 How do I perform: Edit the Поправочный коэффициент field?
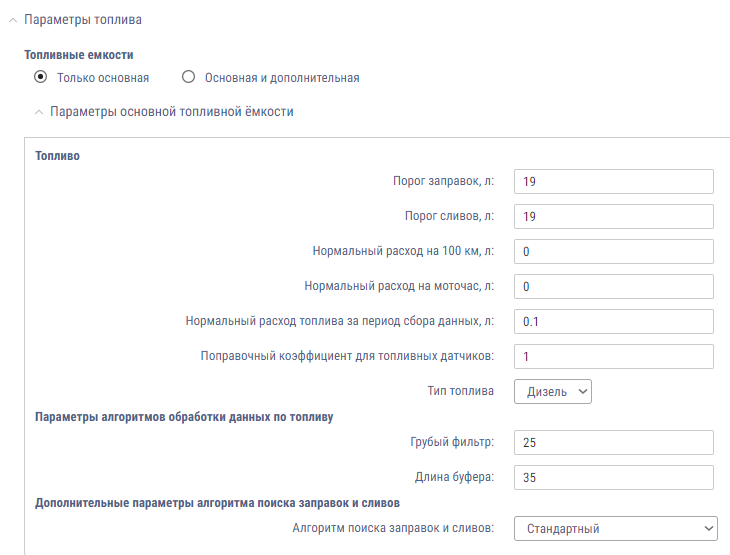point(613,356)
